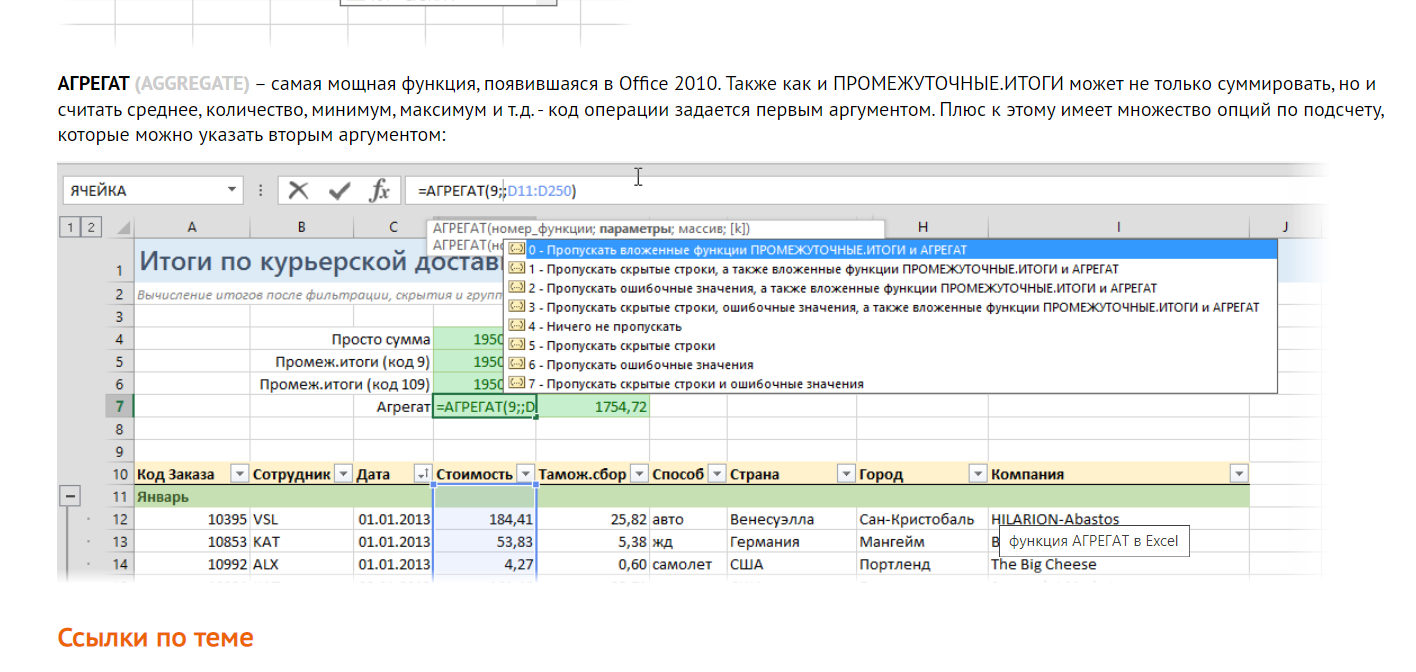
Task: Click order code 10853 cell
Action: [x=191, y=541]
